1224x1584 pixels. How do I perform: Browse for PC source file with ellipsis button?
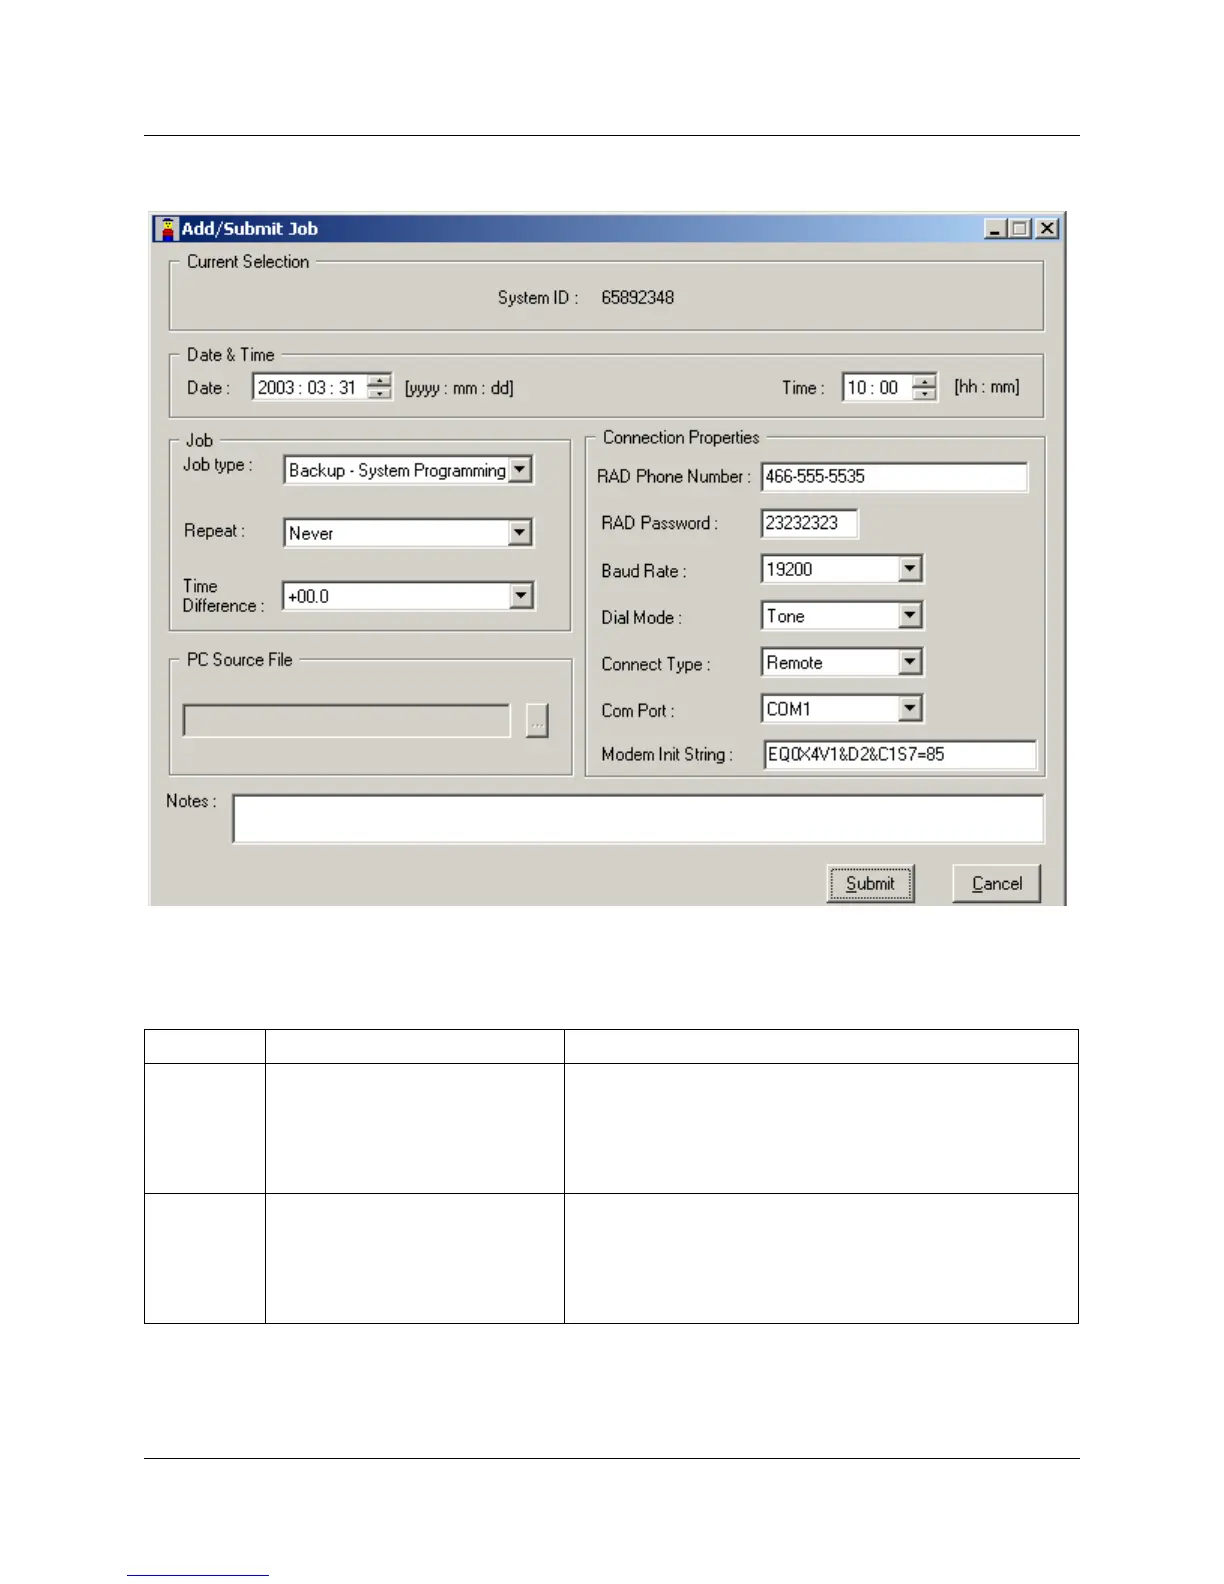(537, 721)
